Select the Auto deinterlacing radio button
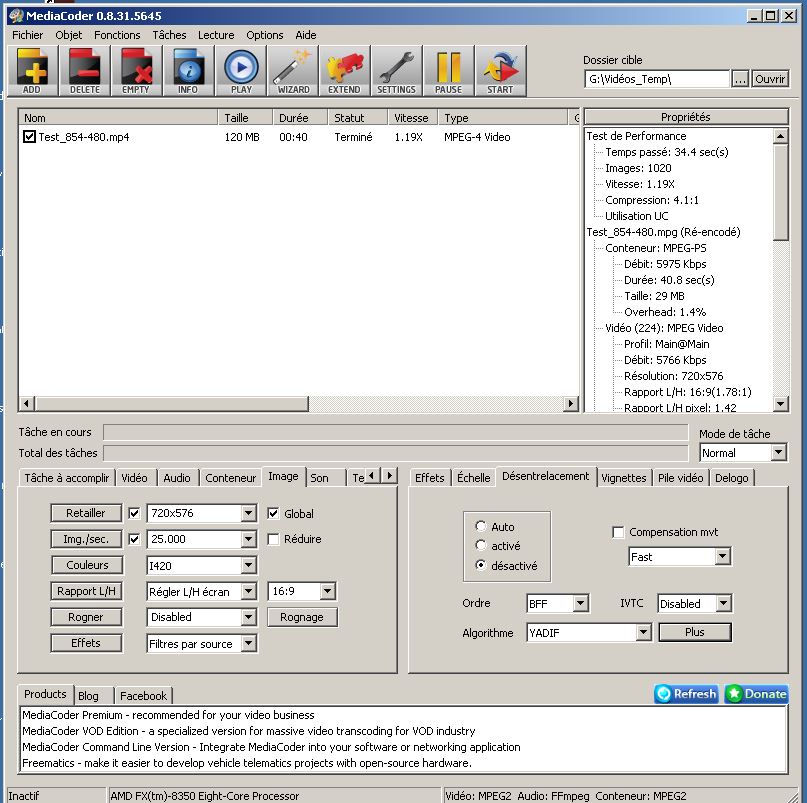This screenshot has width=807, height=803. [481, 527]
